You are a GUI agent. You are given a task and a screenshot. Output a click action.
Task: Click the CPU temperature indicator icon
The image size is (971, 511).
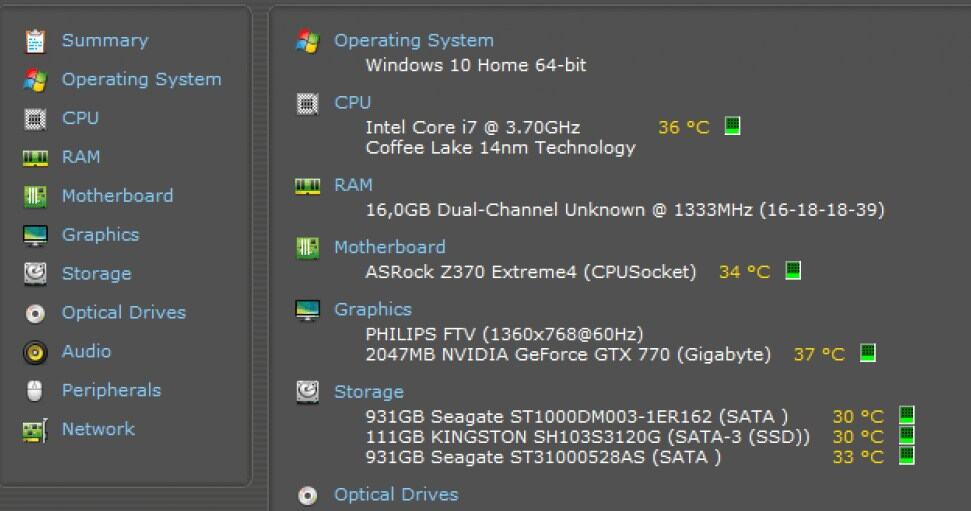[x=732, y=126]
